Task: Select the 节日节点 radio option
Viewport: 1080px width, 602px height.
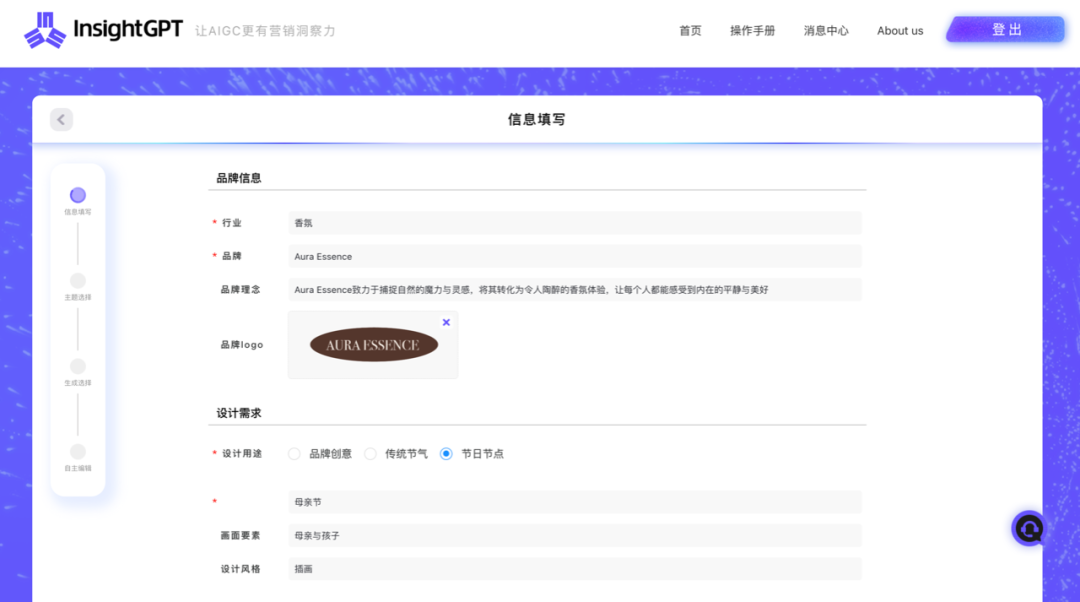Action: coord(444,453)
